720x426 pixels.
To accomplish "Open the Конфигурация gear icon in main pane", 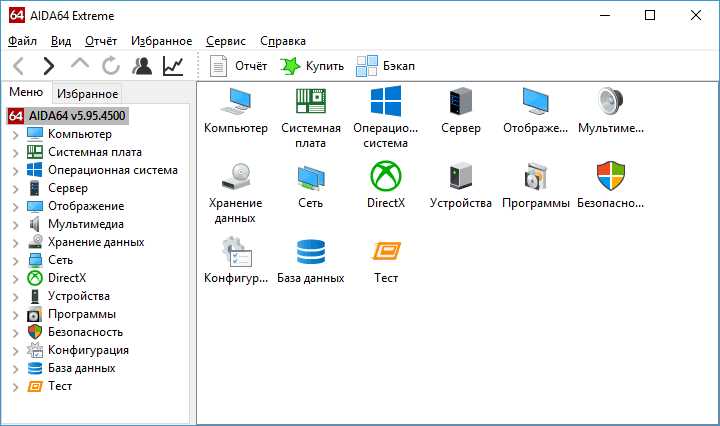I will [x=236, y=251].
